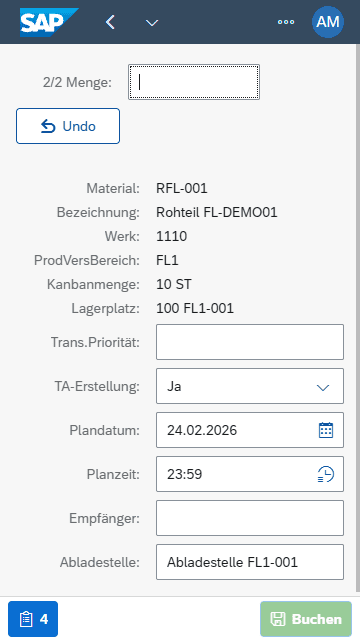Focus the Empfänger input field
The image size is (360, 640).
coord(250,518)
